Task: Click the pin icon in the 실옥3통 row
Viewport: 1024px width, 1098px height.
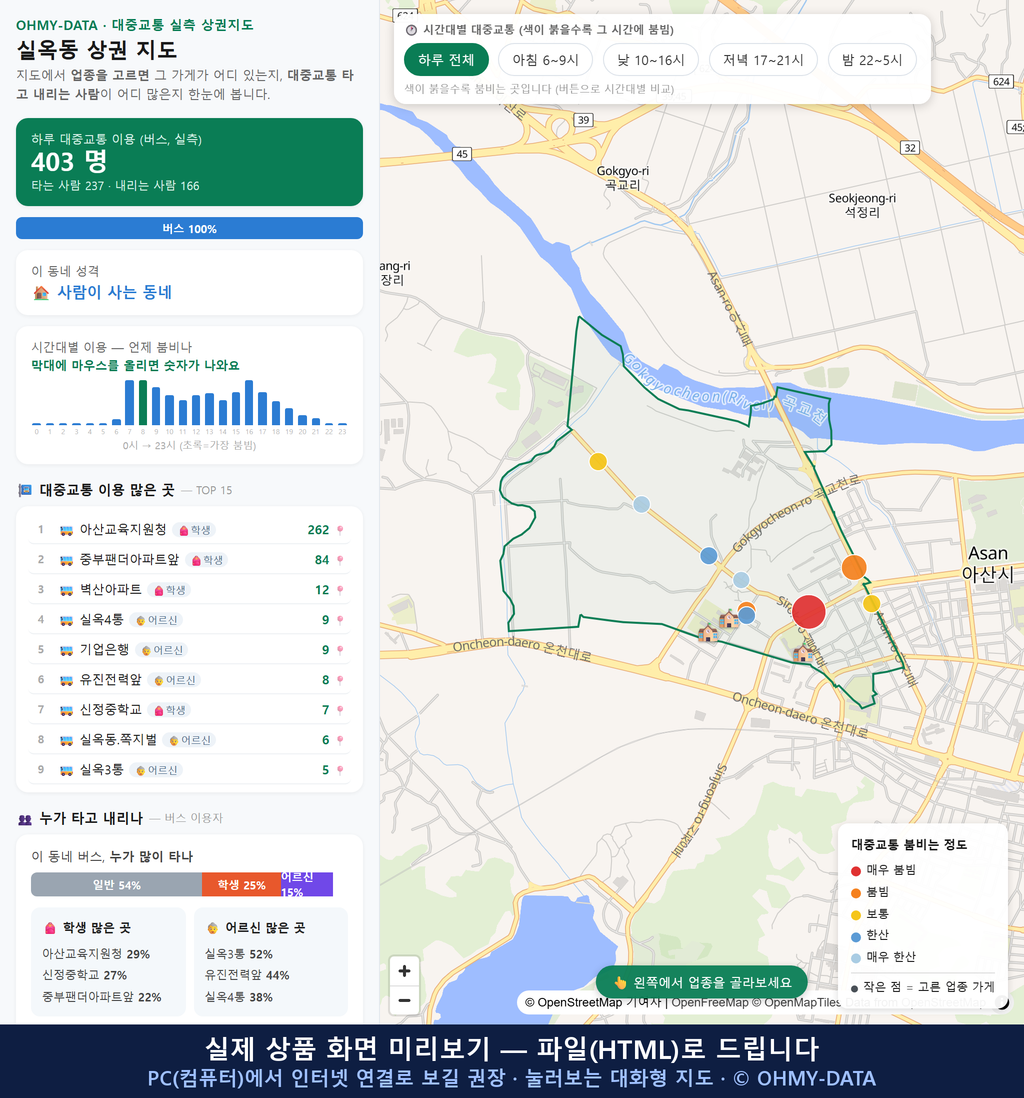Action: pos(340,770)
